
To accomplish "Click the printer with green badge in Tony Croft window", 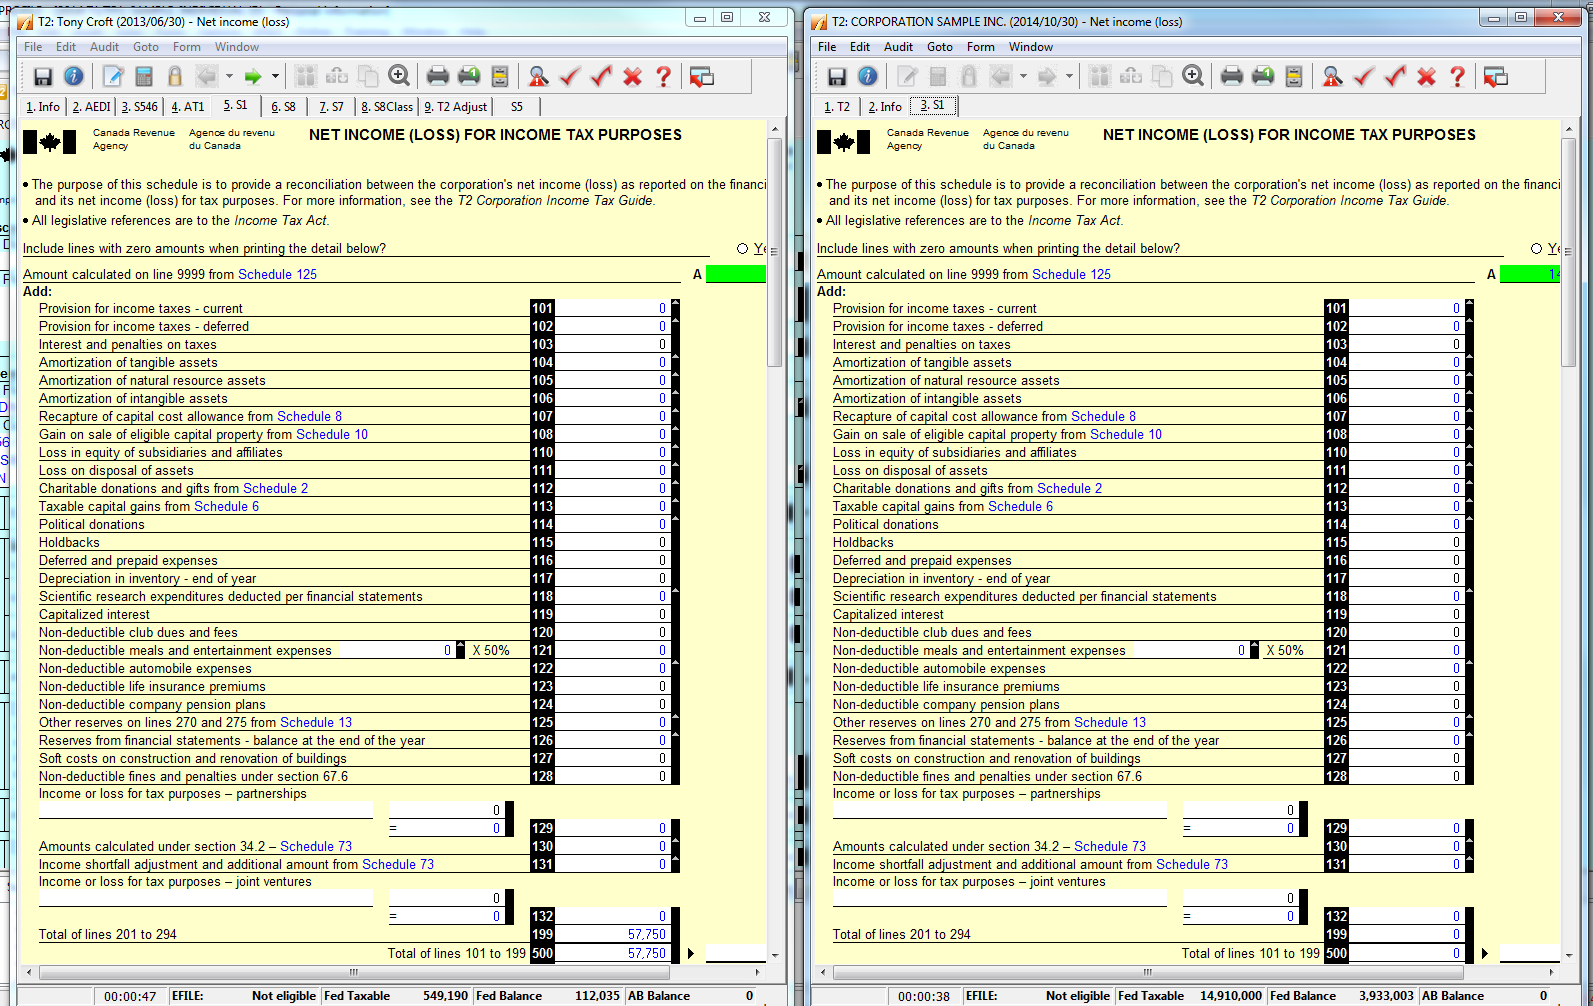I will [x=469, y=76].
